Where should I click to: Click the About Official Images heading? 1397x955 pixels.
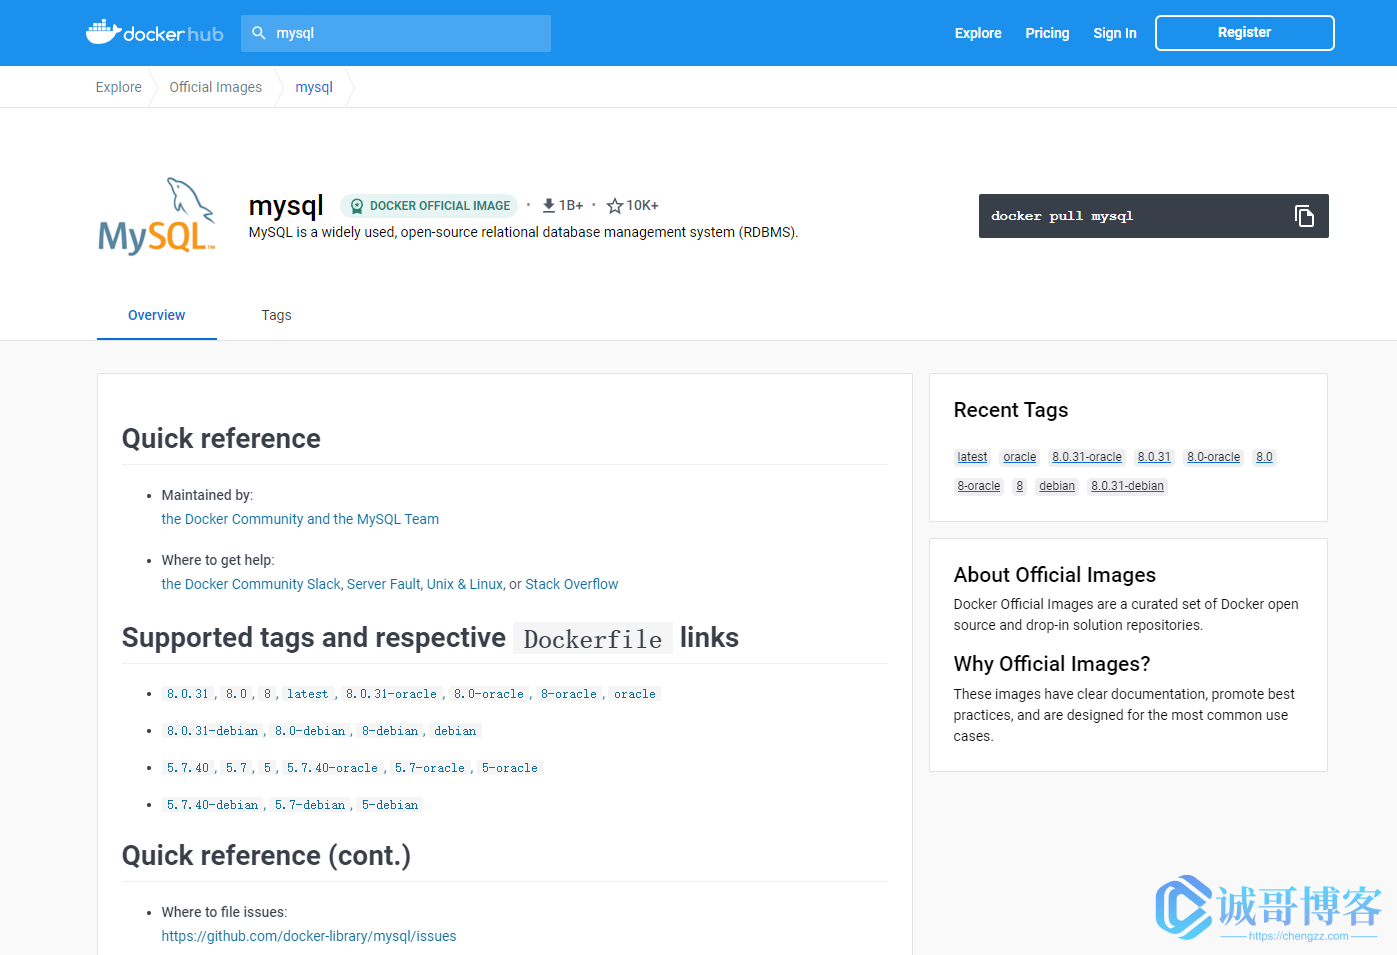click(1055, 575)
